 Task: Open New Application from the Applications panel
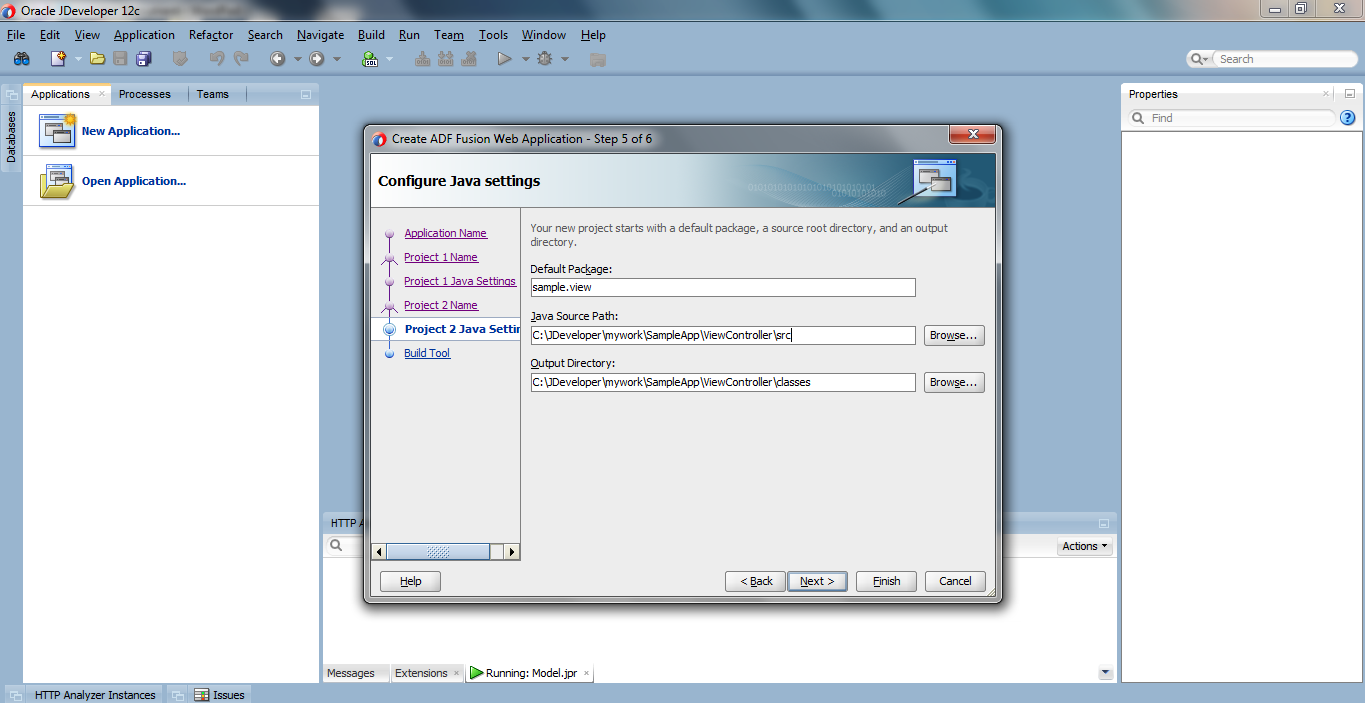click(130, 130)
